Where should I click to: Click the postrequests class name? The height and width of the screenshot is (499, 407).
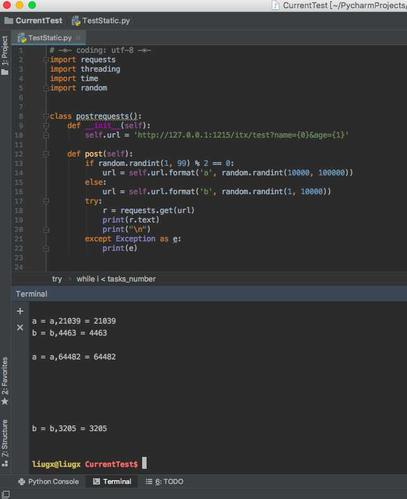[x=107, y=116]
